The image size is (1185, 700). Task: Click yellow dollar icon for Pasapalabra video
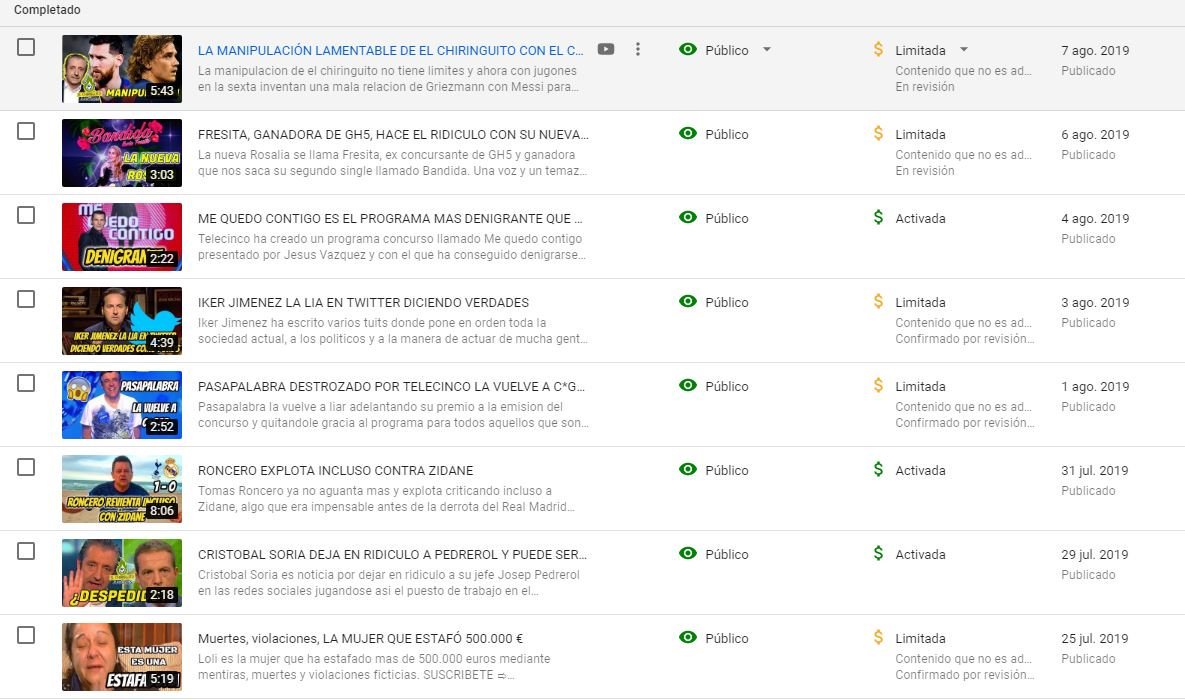(x=878, y=385)
